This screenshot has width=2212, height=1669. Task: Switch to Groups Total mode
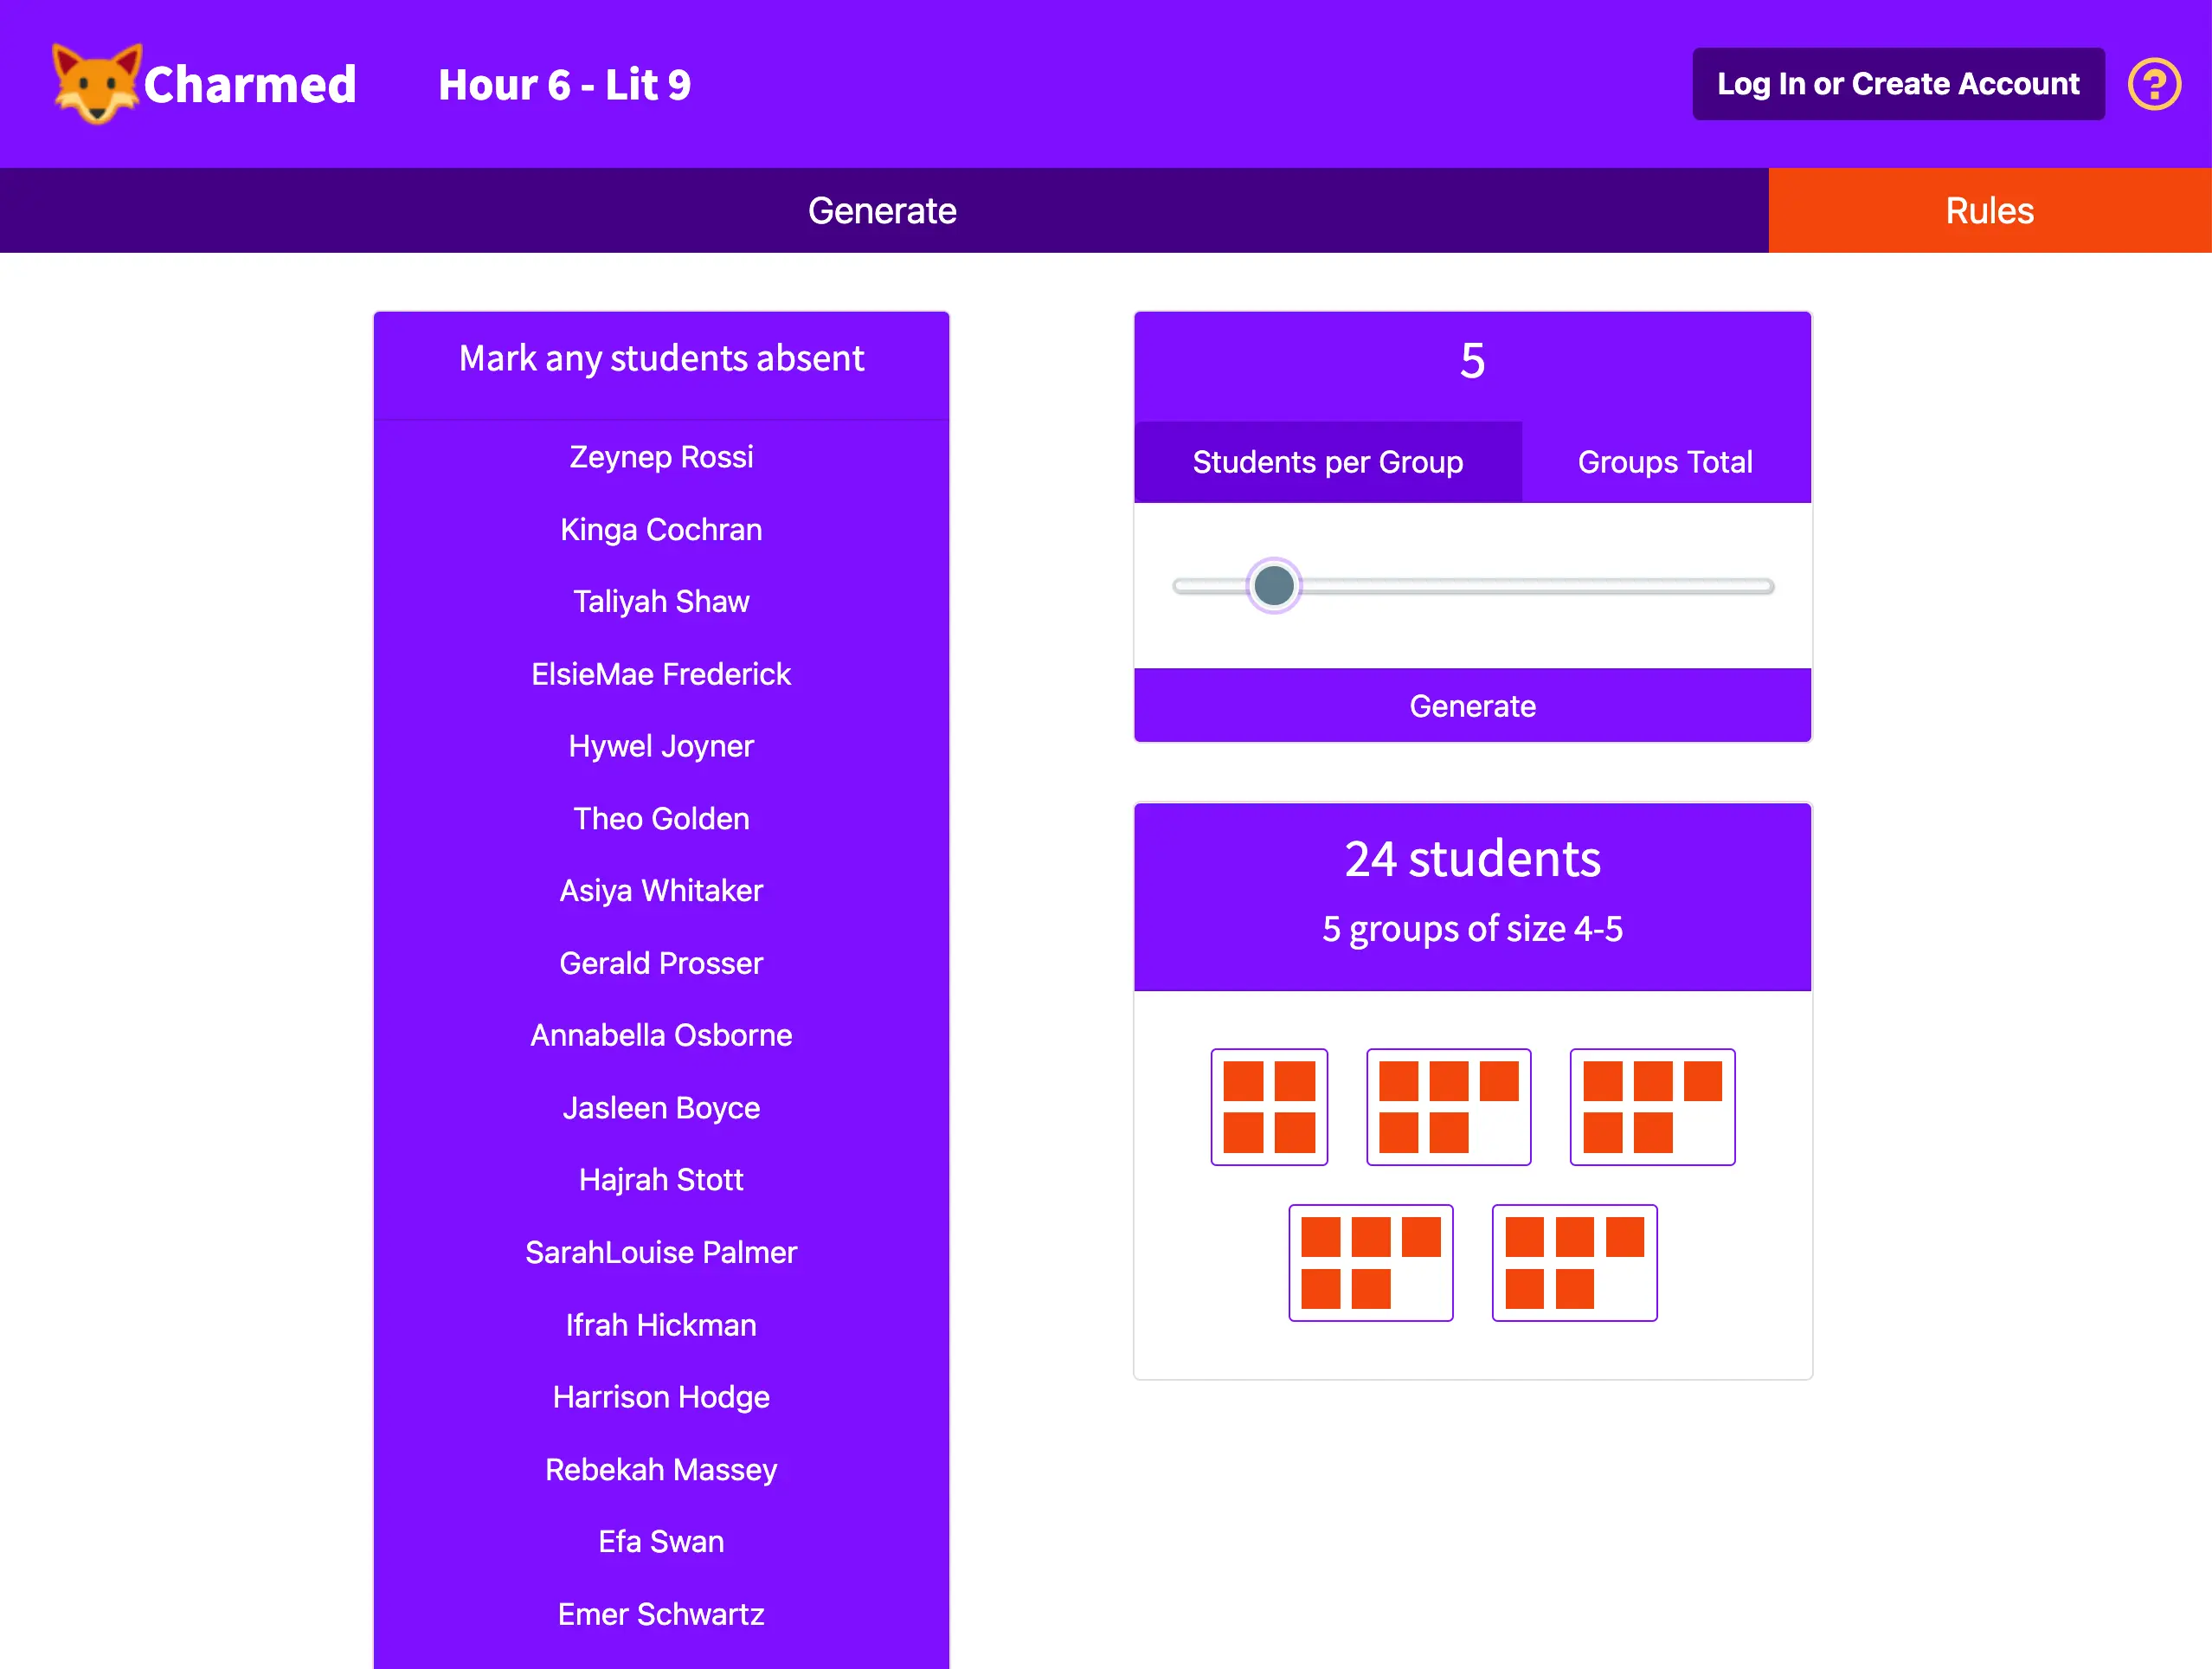click(1664, 462)
